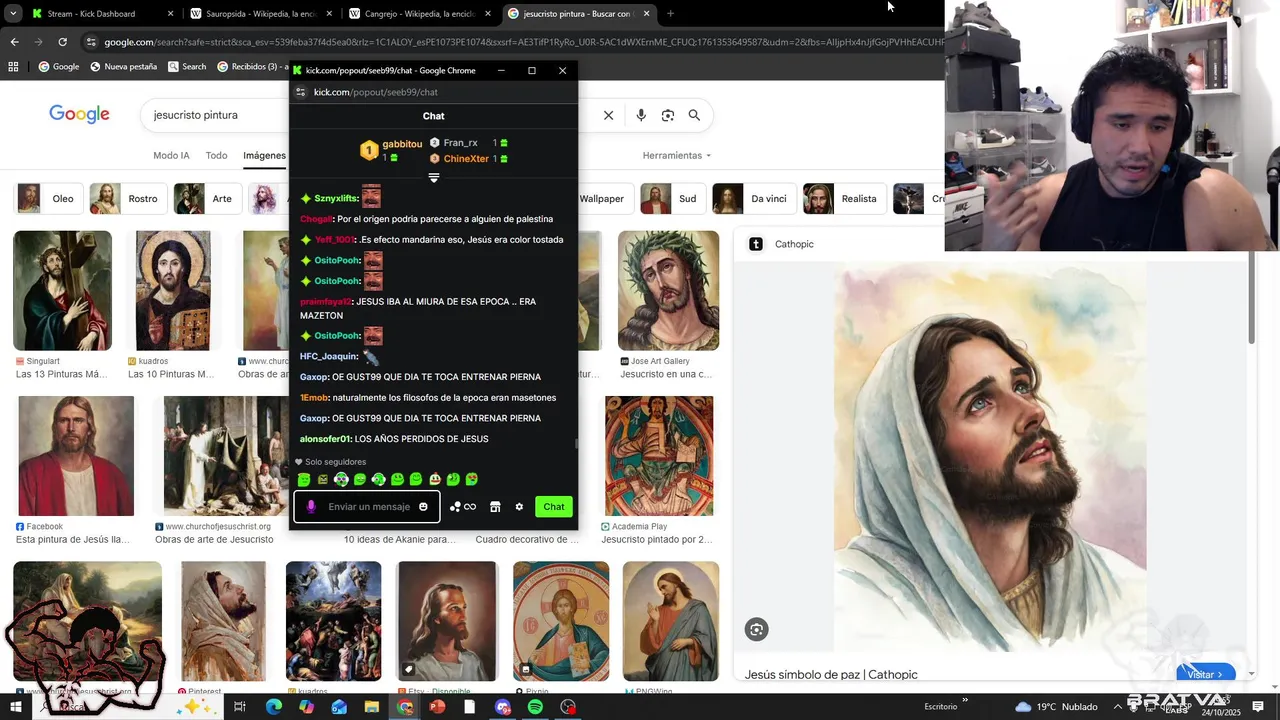Click the purple microphone icon in chat

click(311, 507)
